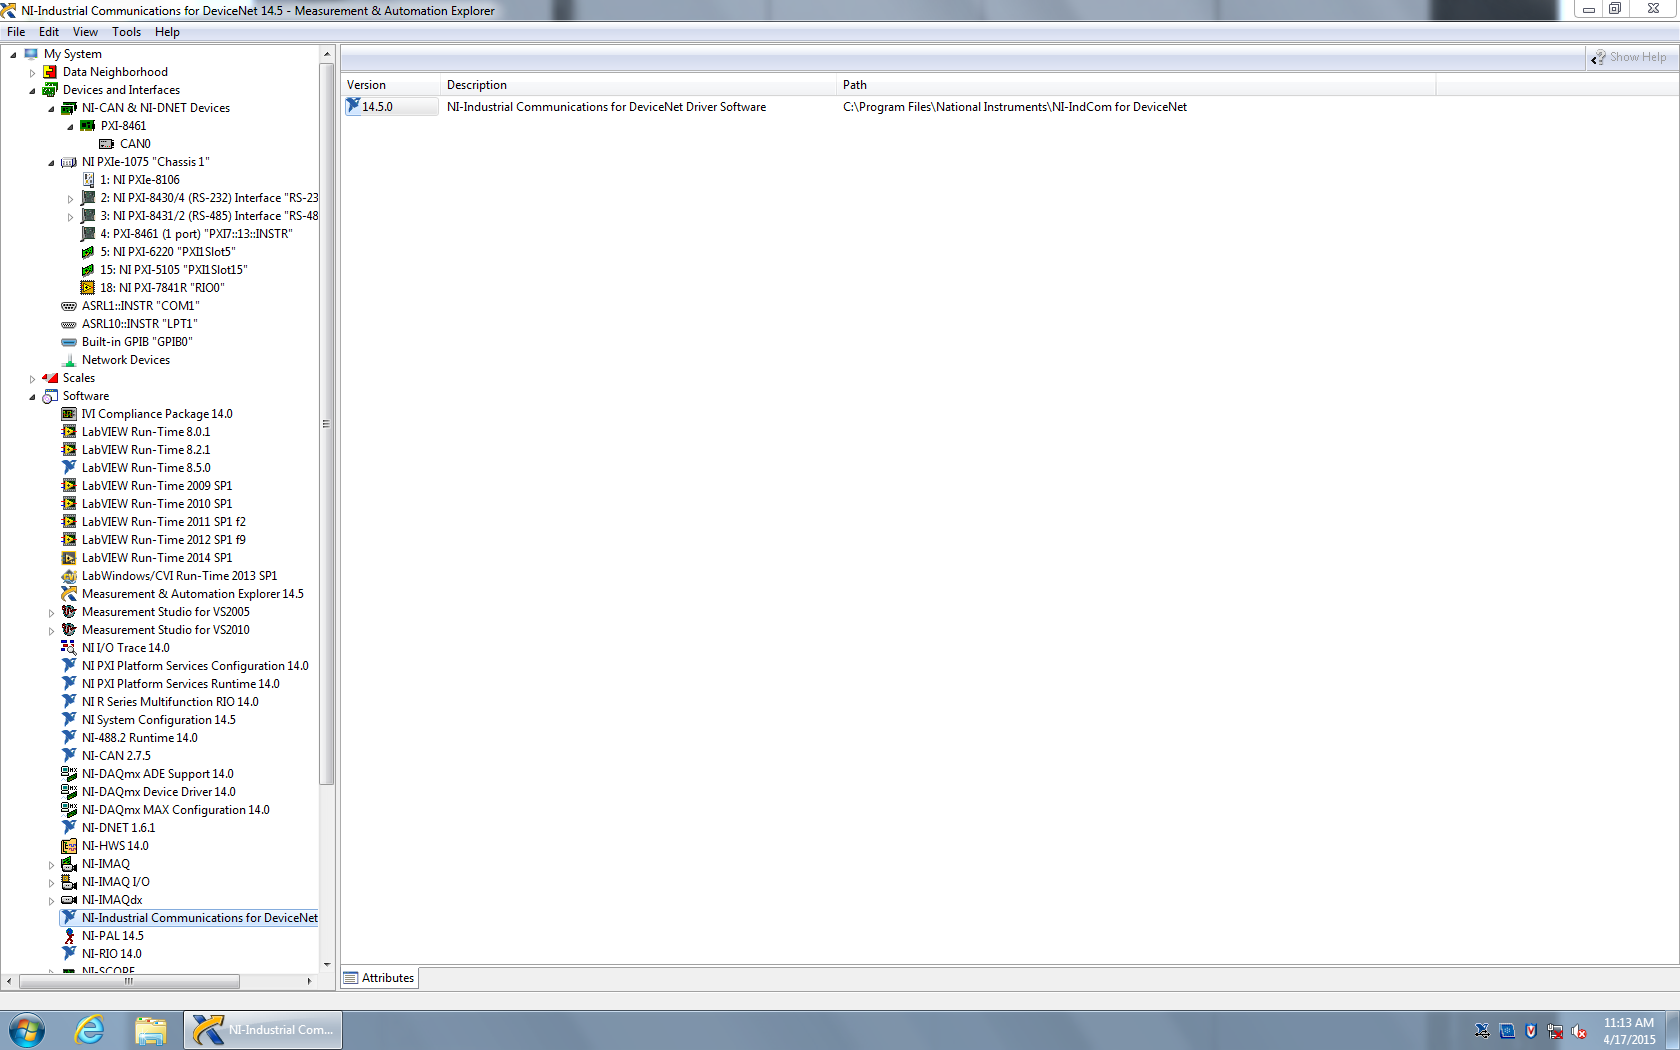1680x1050 pixels.
Task: Select PXI-8461 (1 port) PXI7::13::INSTR
Action: [x=196, y=234]
